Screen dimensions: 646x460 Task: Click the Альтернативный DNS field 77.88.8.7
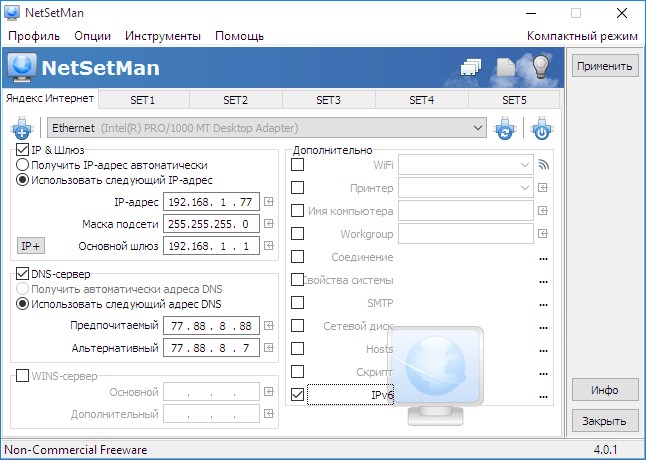coord(211,348)
